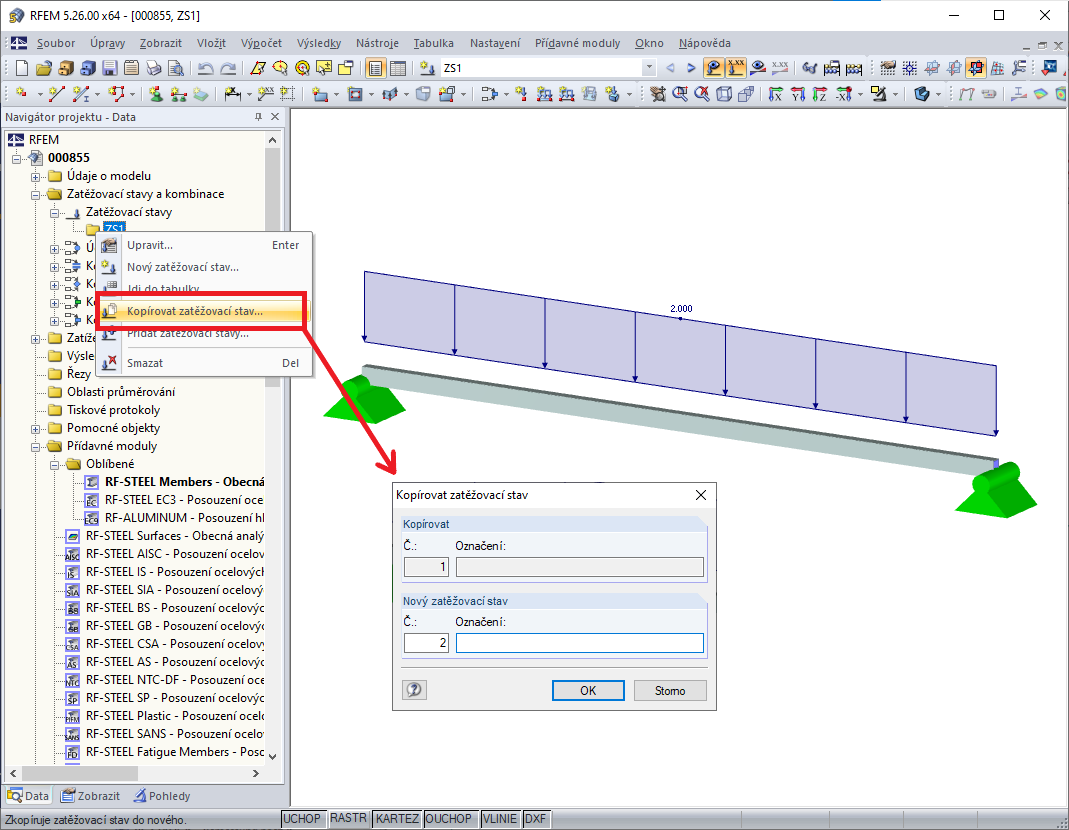Toggle load values display (x.xx with arrow)
Image resolution: width=1069 pixels, height=830 pixels.
click(736, 68)
